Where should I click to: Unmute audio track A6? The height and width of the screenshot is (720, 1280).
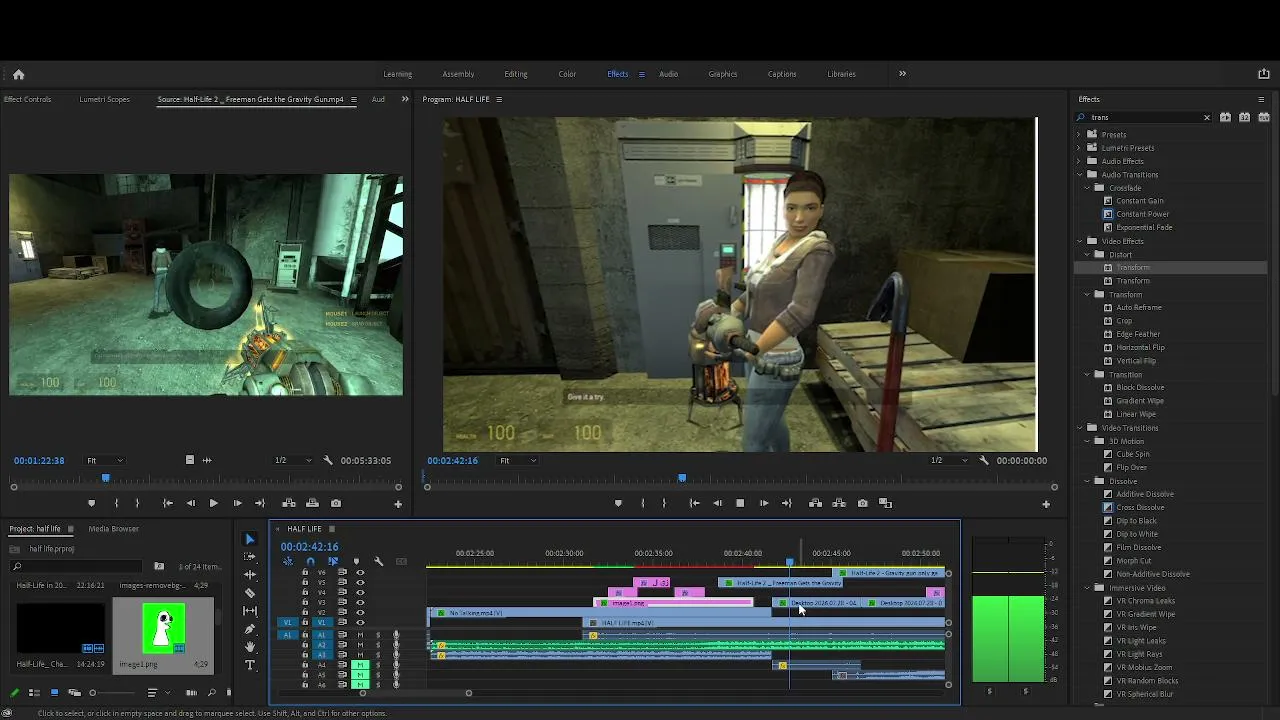pyautogui.click(x=360, y=685)
